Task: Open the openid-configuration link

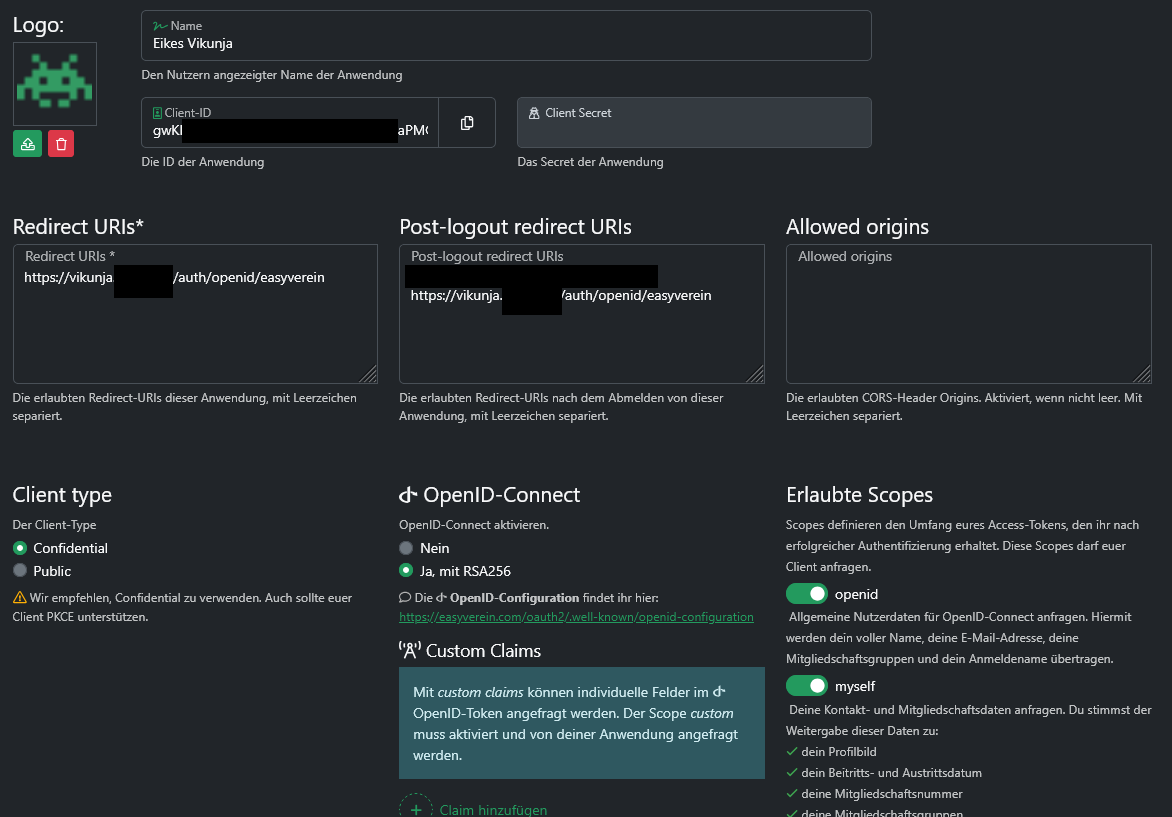Action: 576,617
